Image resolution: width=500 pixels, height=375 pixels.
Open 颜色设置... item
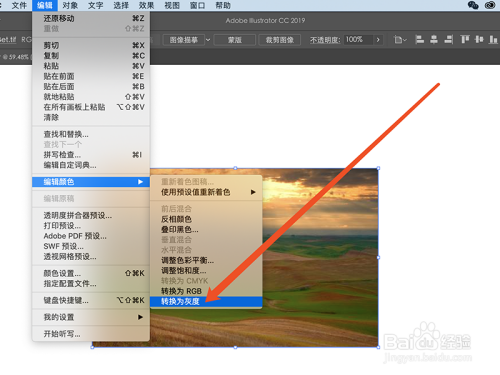(91, 274)
